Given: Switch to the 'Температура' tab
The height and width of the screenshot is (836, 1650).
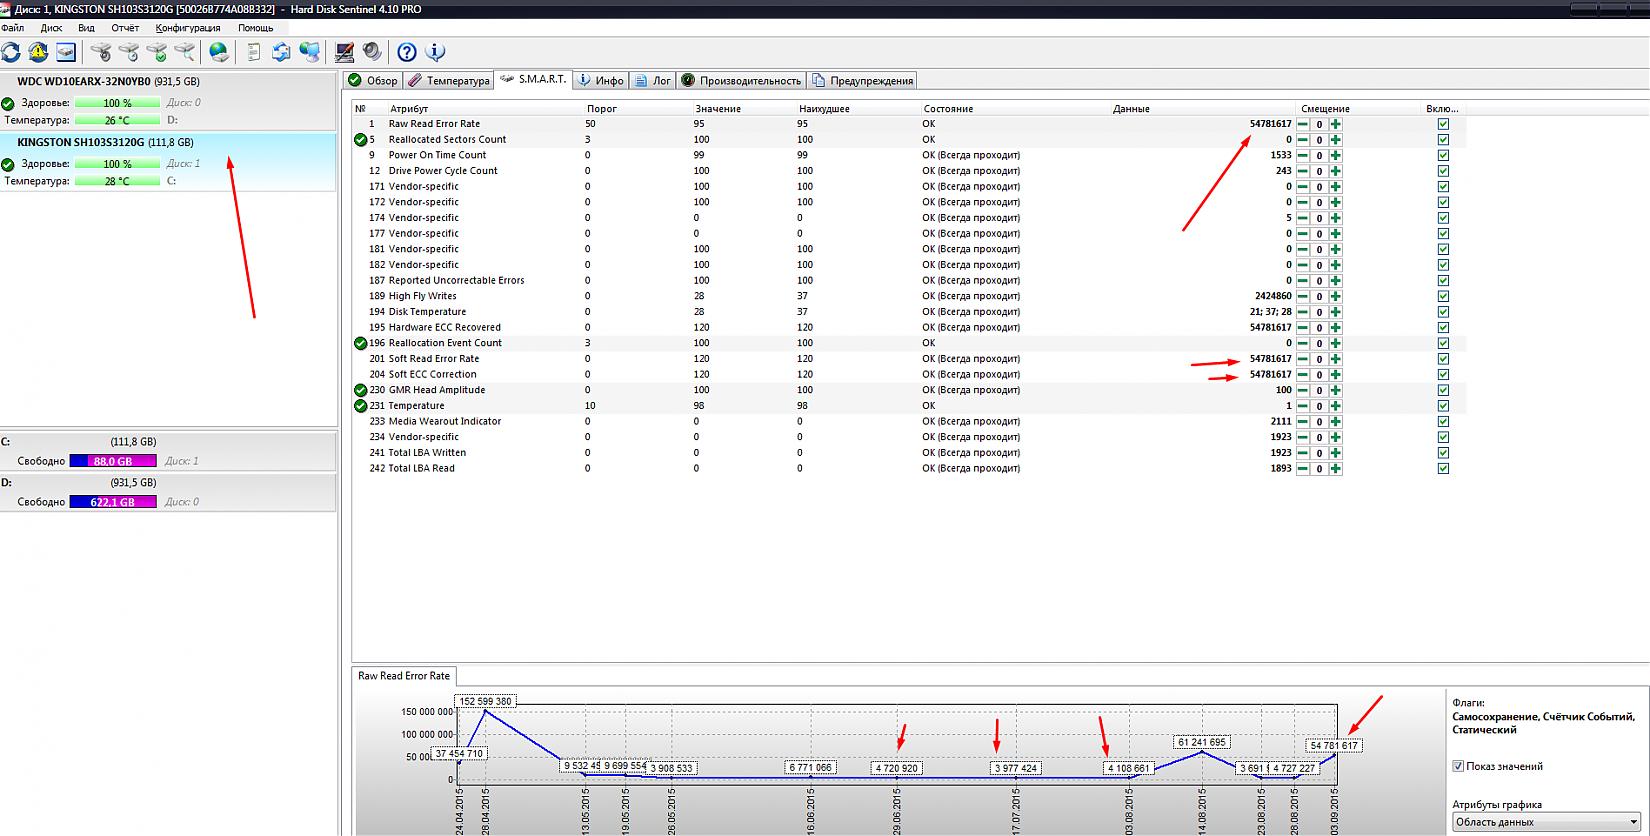Looking at the screenshot, I should (x=449, y=80).
